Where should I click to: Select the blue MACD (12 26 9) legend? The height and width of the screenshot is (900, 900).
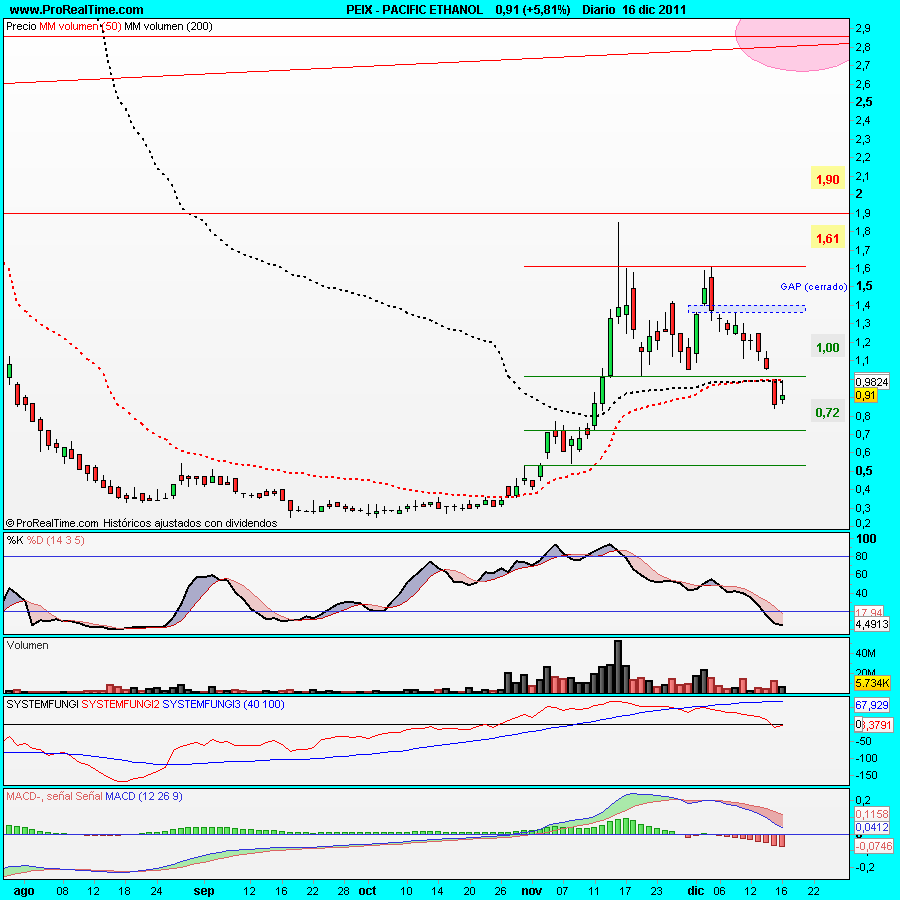143,796
